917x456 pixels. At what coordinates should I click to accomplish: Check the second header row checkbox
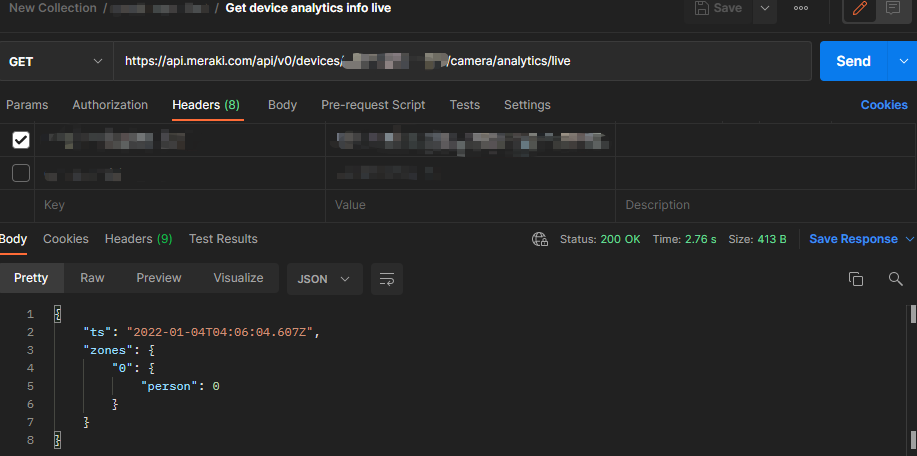(x=20, y=173)
